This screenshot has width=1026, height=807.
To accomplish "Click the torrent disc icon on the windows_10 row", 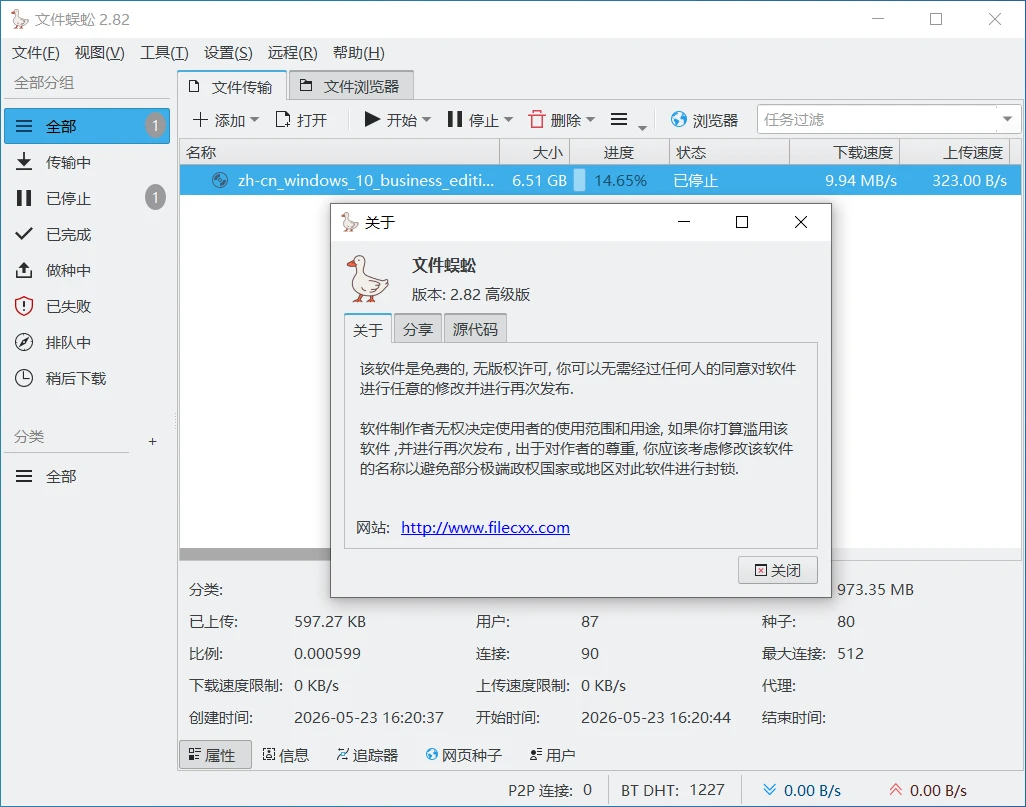I will (x=220, y=180).
